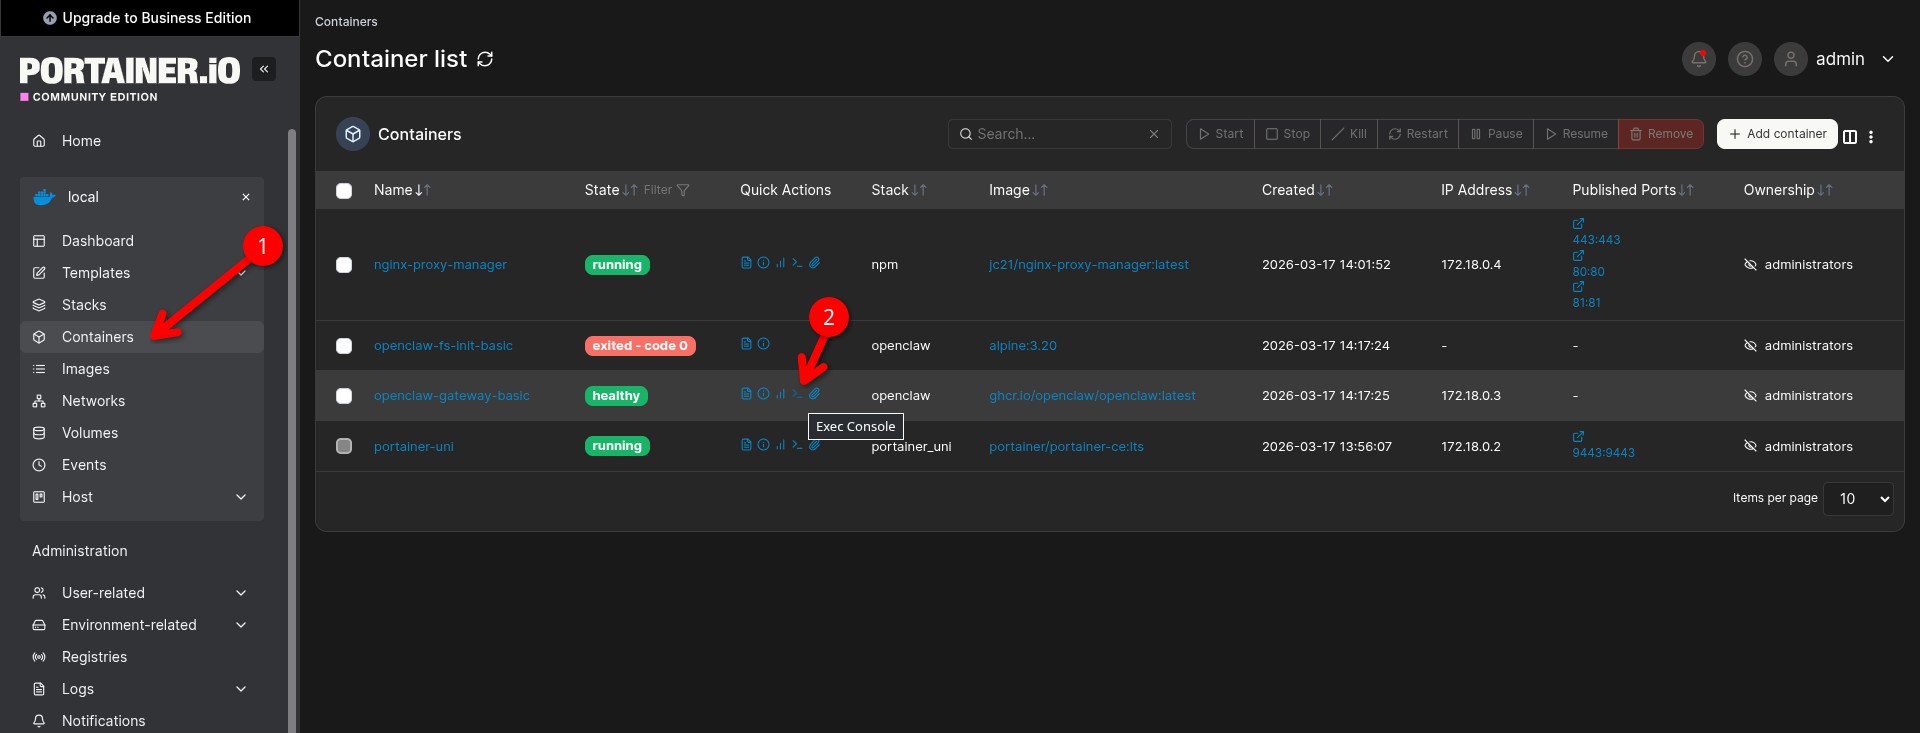Open the notifications bell
This screenshot has width=1920, height=733.
click(1698, 59)
